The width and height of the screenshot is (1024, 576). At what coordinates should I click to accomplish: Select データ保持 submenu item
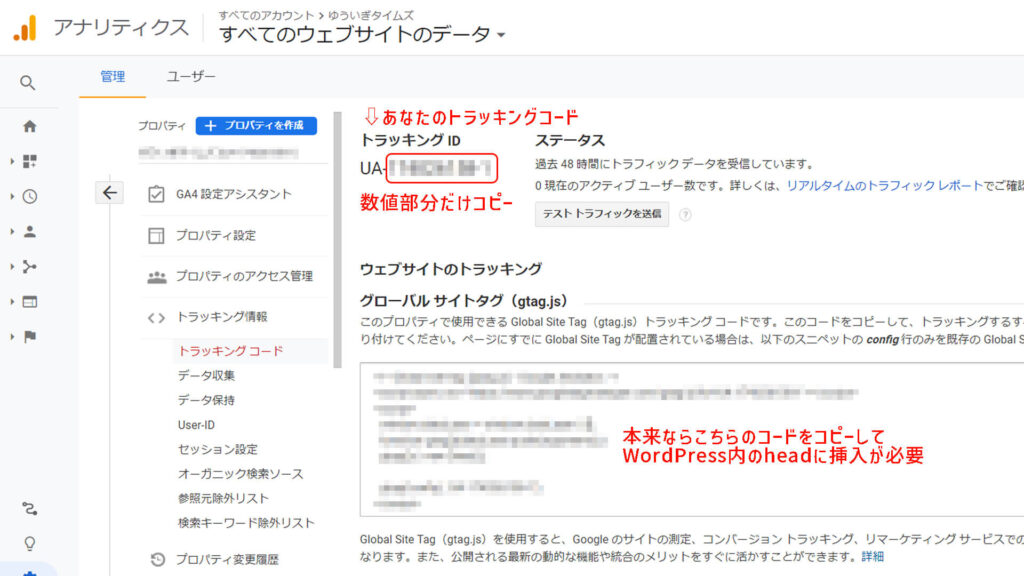tap(206, 400)
